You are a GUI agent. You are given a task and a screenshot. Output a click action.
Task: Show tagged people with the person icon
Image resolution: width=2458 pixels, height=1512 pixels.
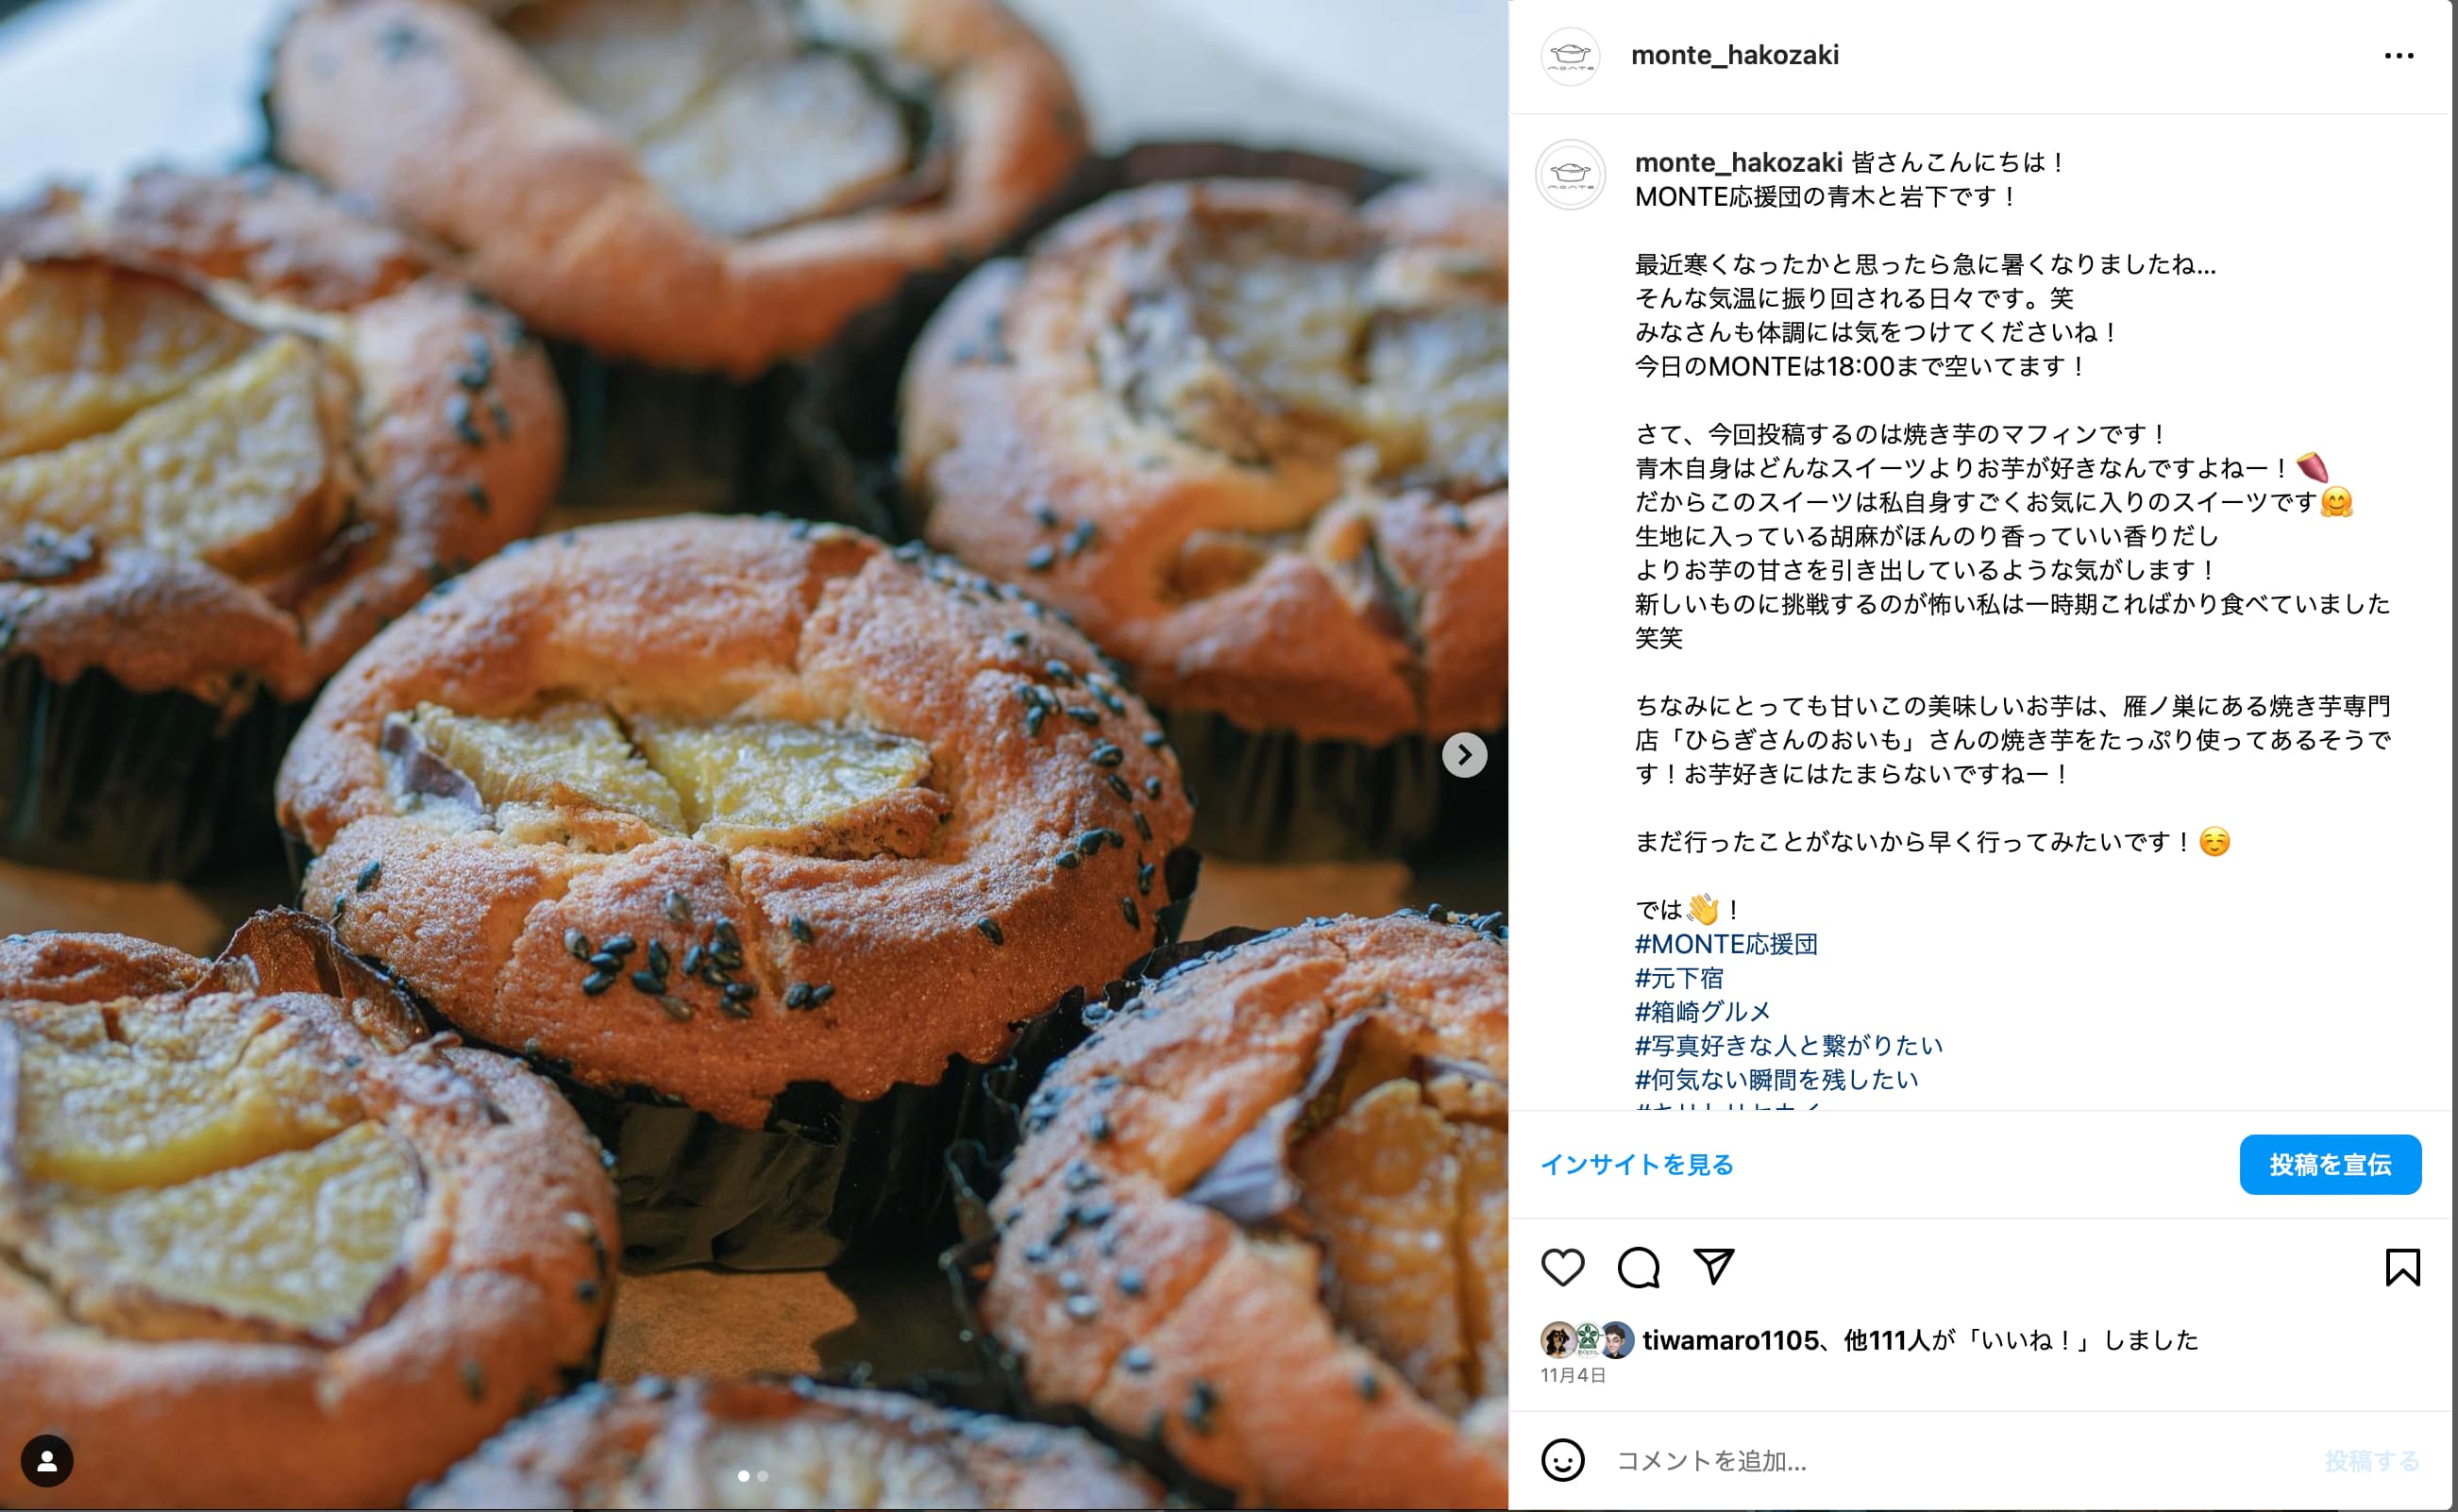pos(47,1461)
